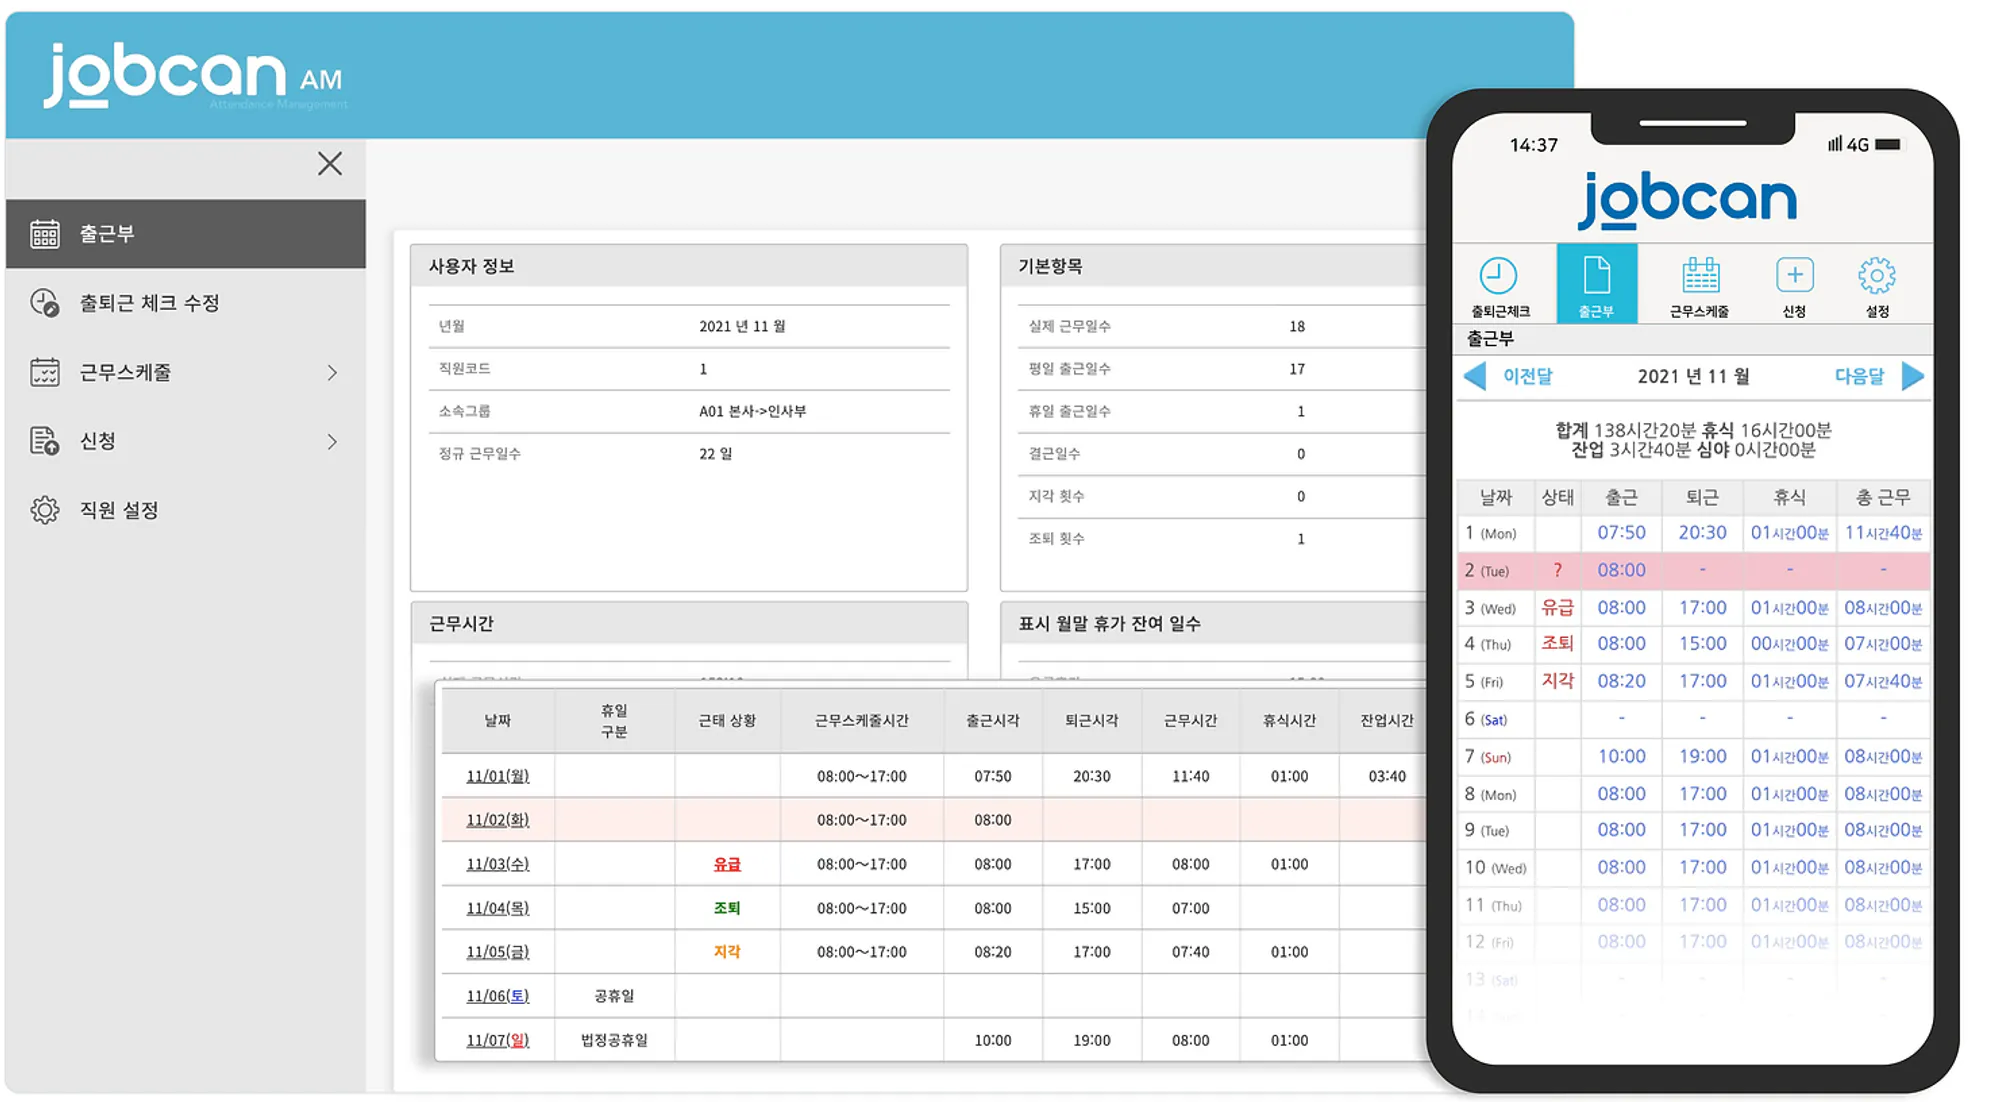Viewport: 2000px width, 1102px height.
Task: Open the 11/04(목) date link
Action: [498, 908]
